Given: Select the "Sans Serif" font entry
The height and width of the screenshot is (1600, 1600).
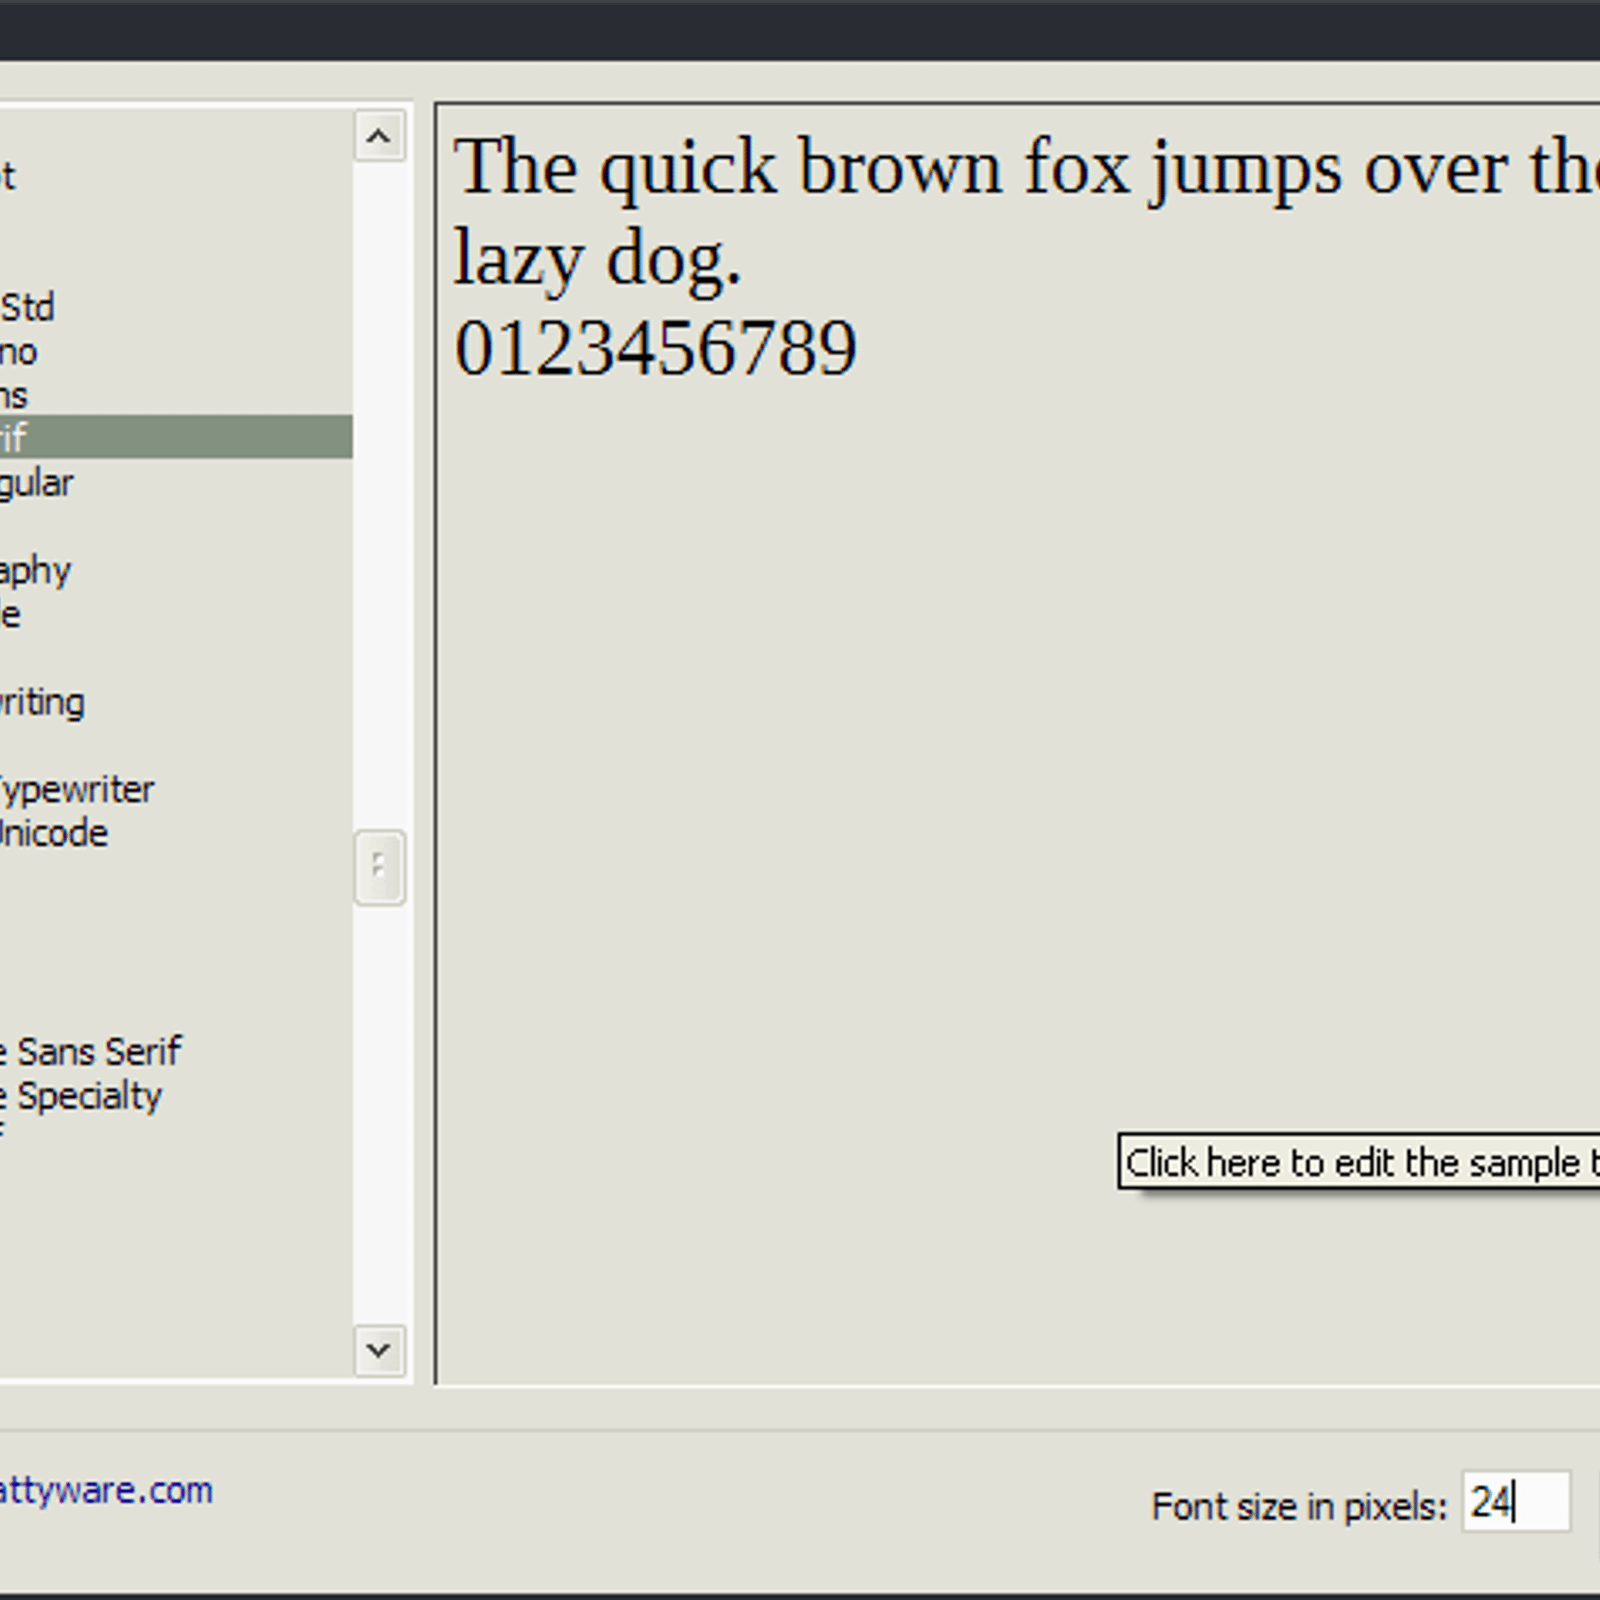Looking at the screenshot, I should [x=92, y=1052].
